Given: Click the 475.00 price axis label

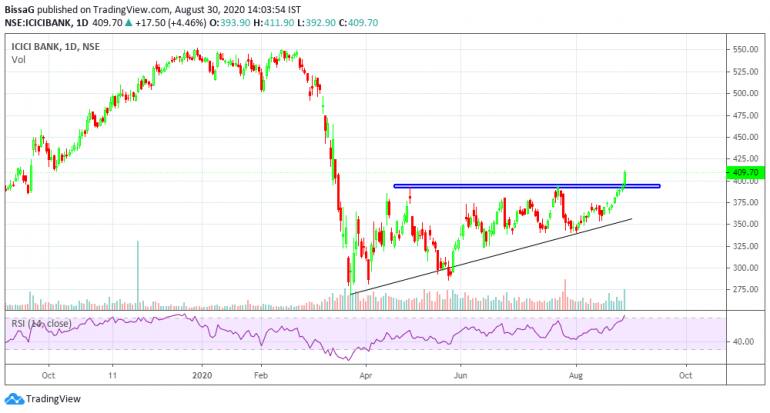Looking at the screenshot, I should [745, 115].
